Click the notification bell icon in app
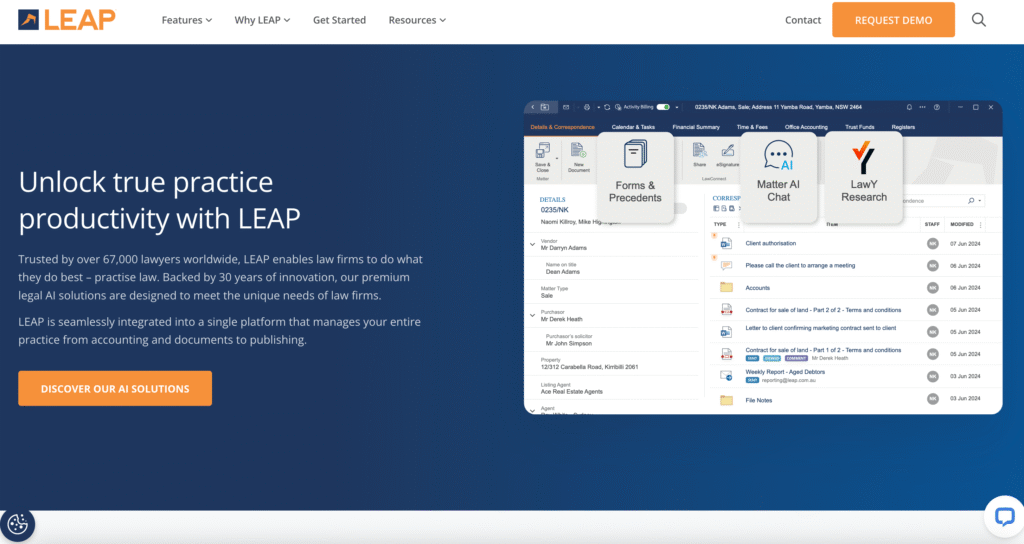Screen dimensions: 1024x544 coord(909,107)
